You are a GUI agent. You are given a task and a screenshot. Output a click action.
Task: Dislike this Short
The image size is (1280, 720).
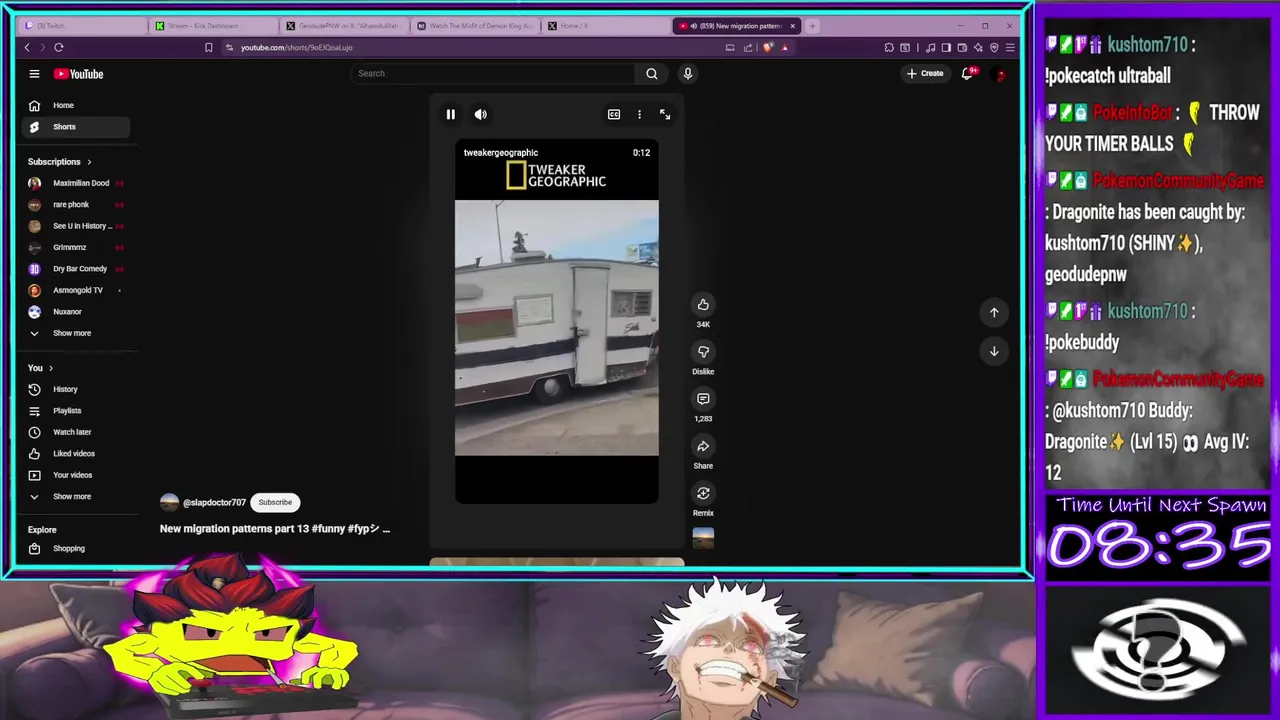[703, 352]
